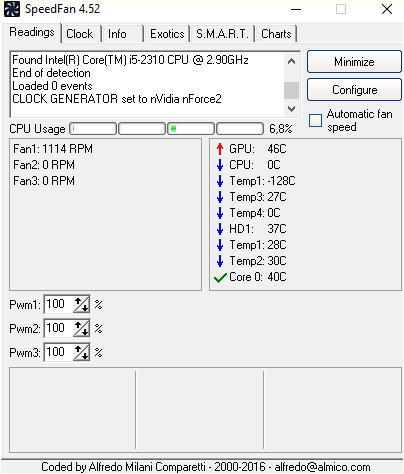
Task: Select the Fan3: 0 RPM reading
Action: tap(44, 181)
